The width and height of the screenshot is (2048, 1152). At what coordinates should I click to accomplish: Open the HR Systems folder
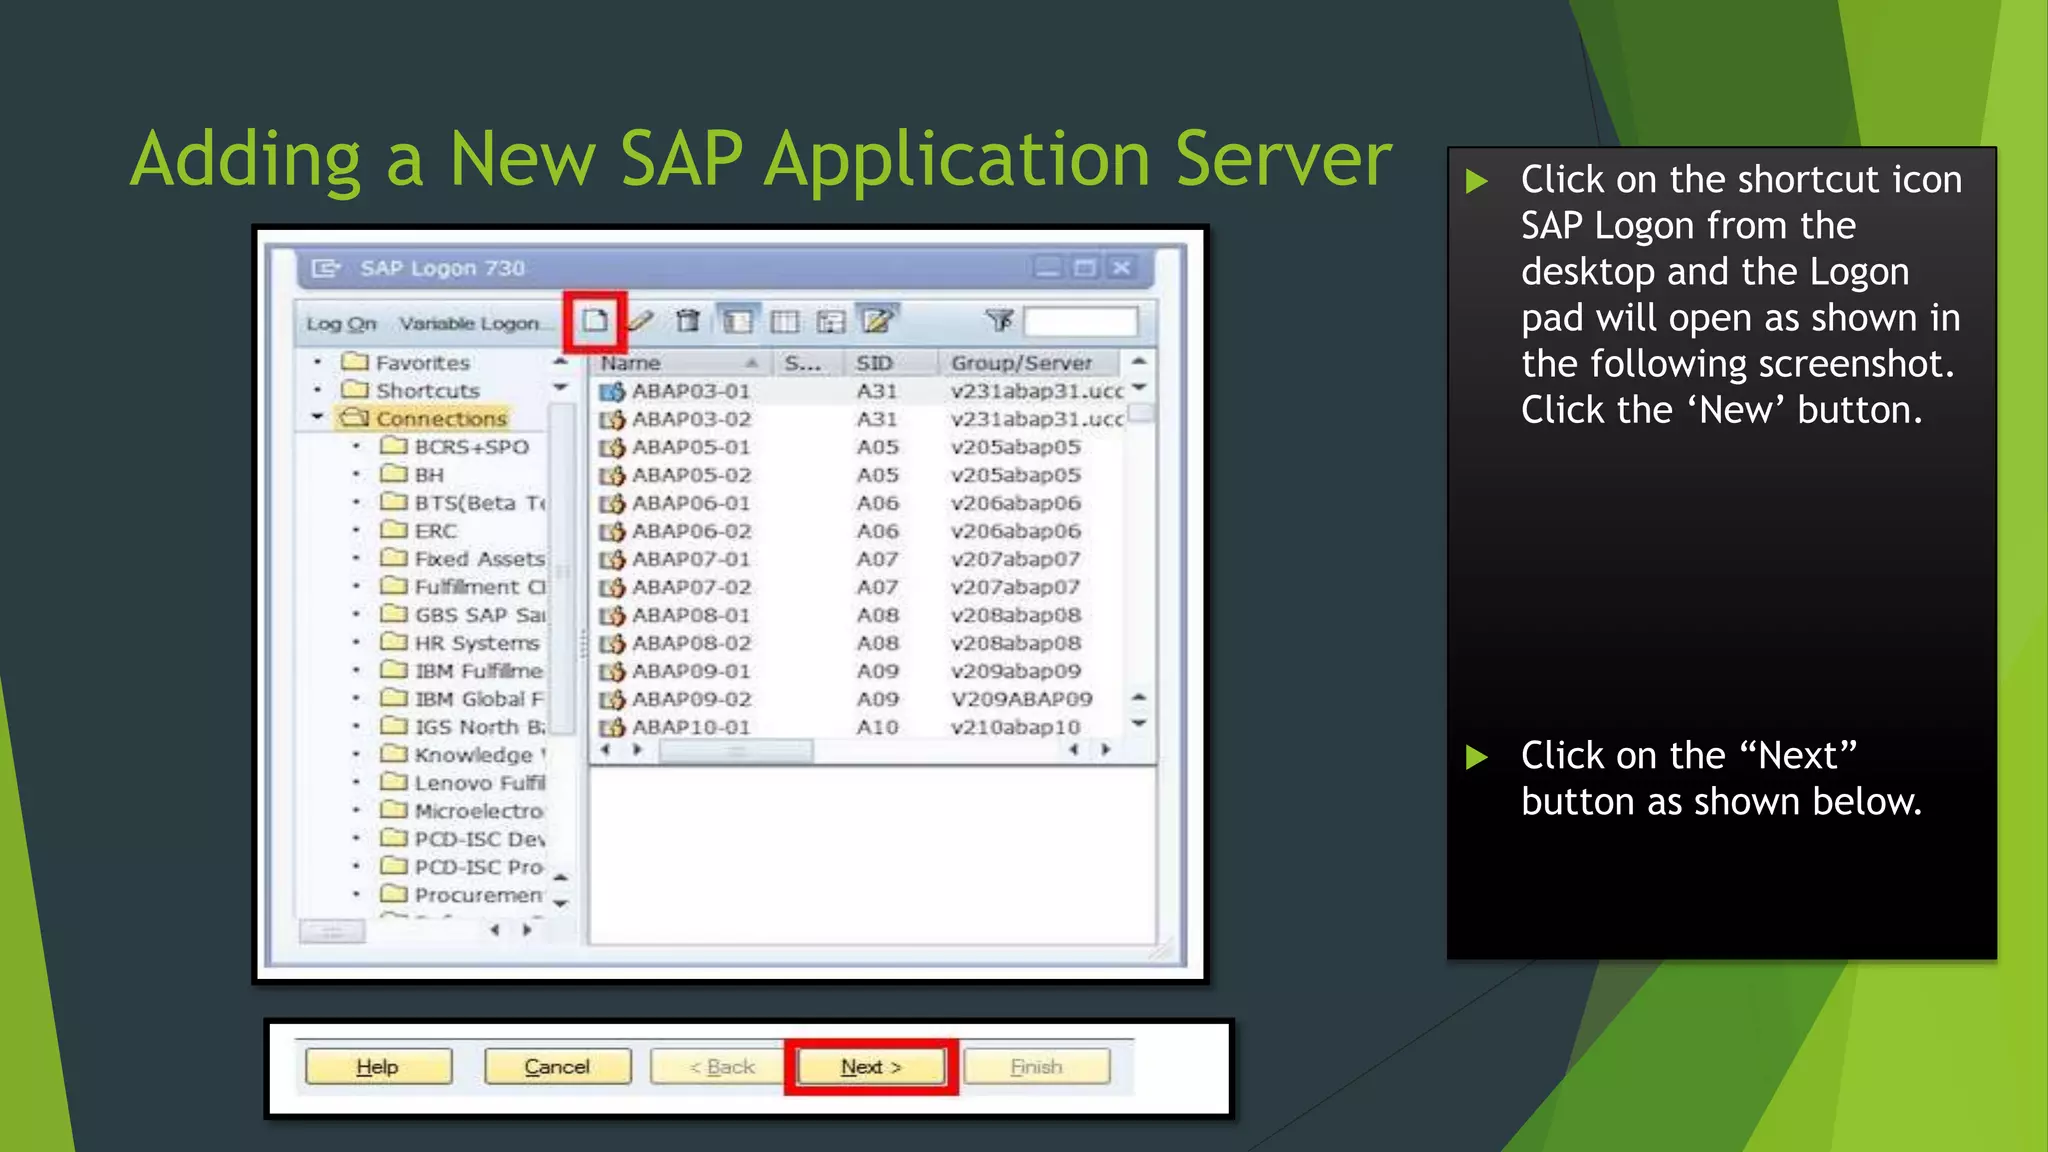pos(475,643)
